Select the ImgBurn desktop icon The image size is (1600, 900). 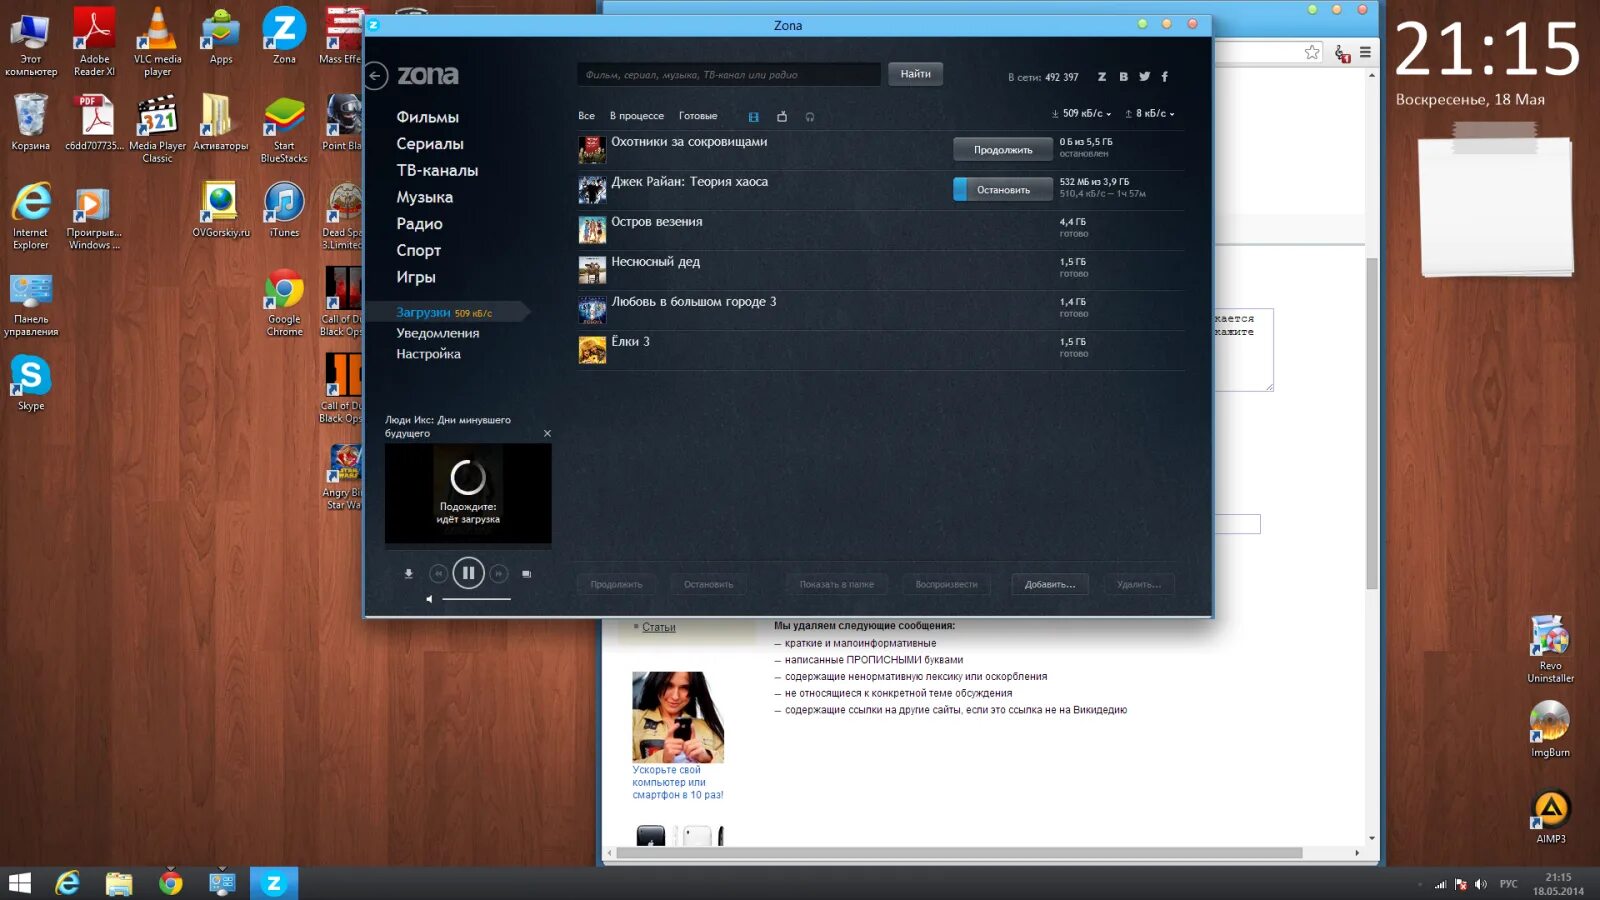click(x=1550, y=729)
